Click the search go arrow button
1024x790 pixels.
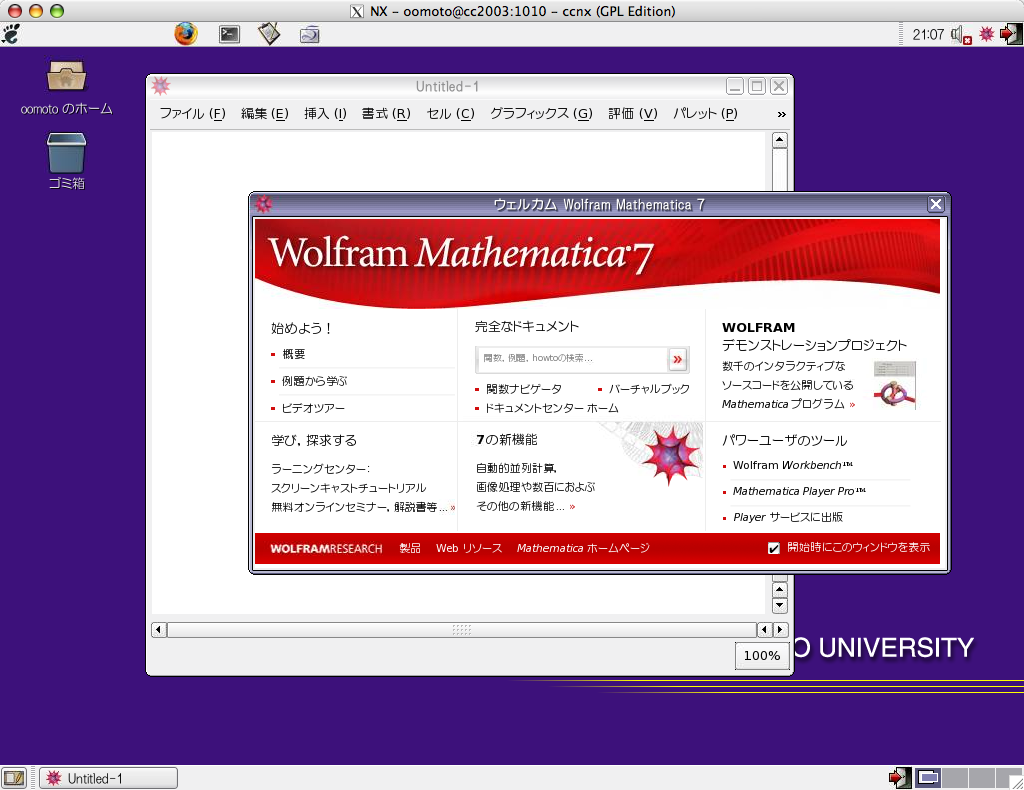(x=677, y=359)
